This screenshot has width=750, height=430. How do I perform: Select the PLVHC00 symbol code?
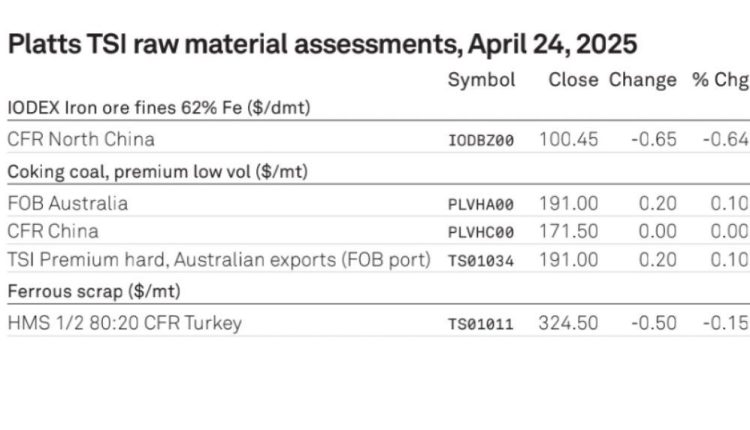481,232
